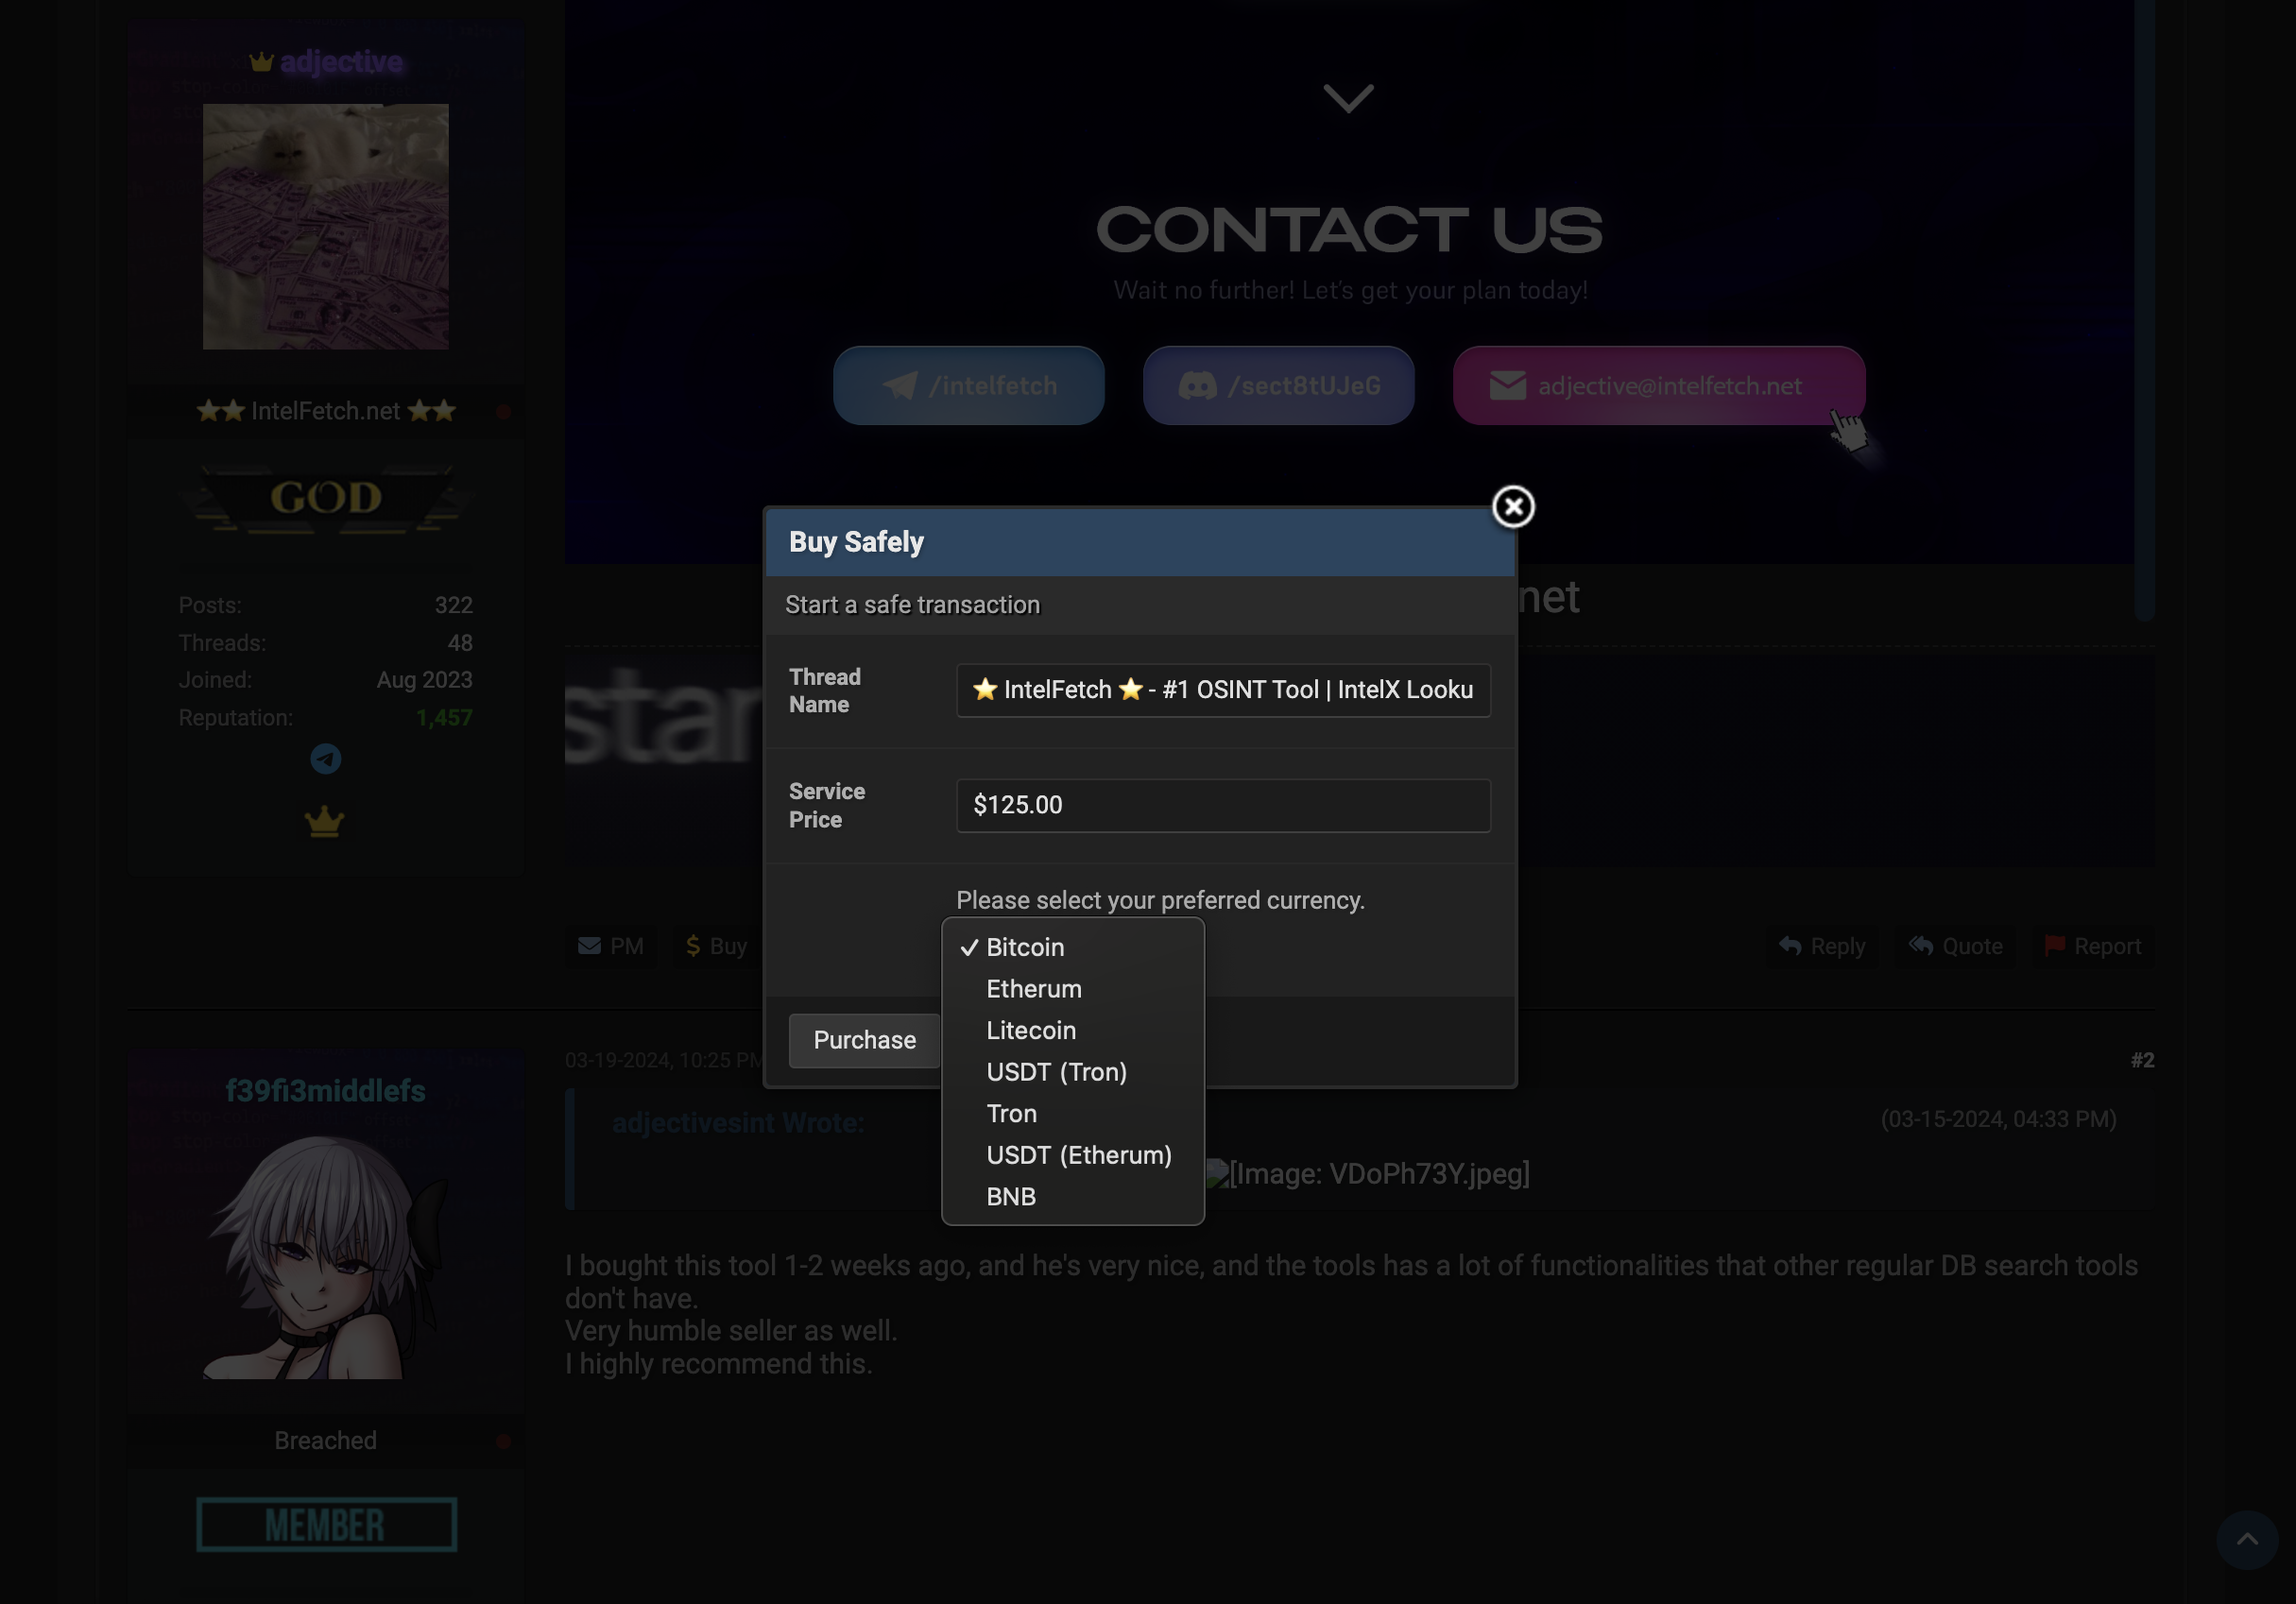
Task: Click the Thread Name text field
Action: pyautogui.click(x=1222, y=690)
